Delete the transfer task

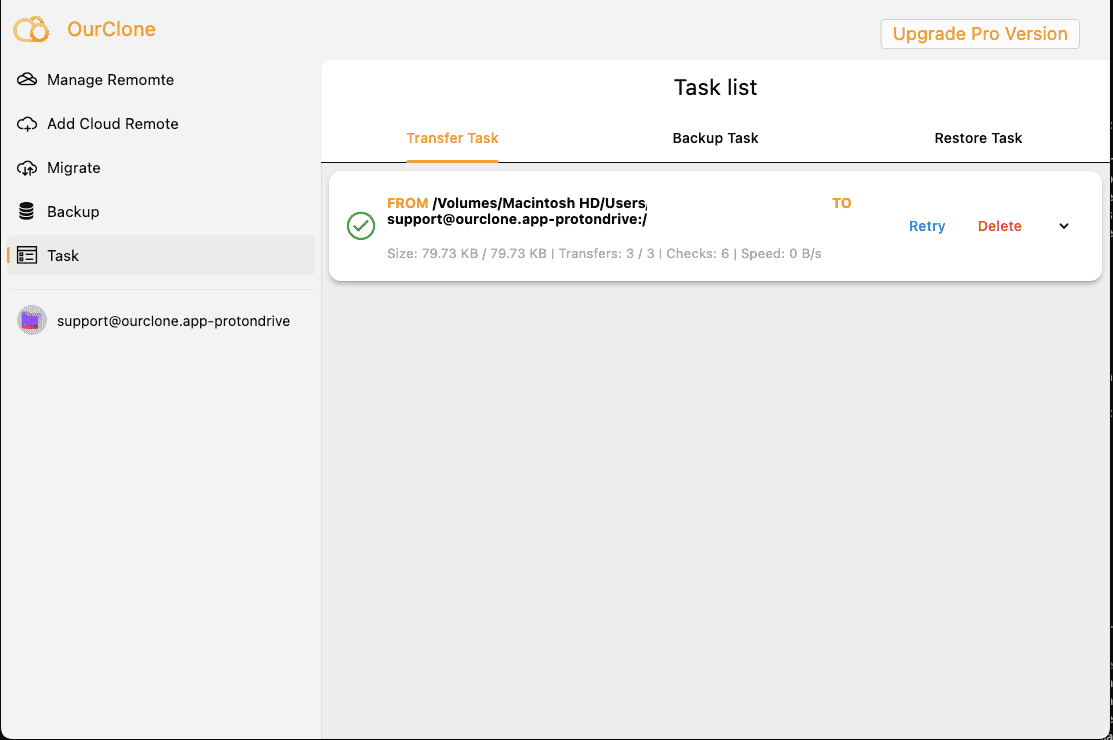[x=999, y=226]
